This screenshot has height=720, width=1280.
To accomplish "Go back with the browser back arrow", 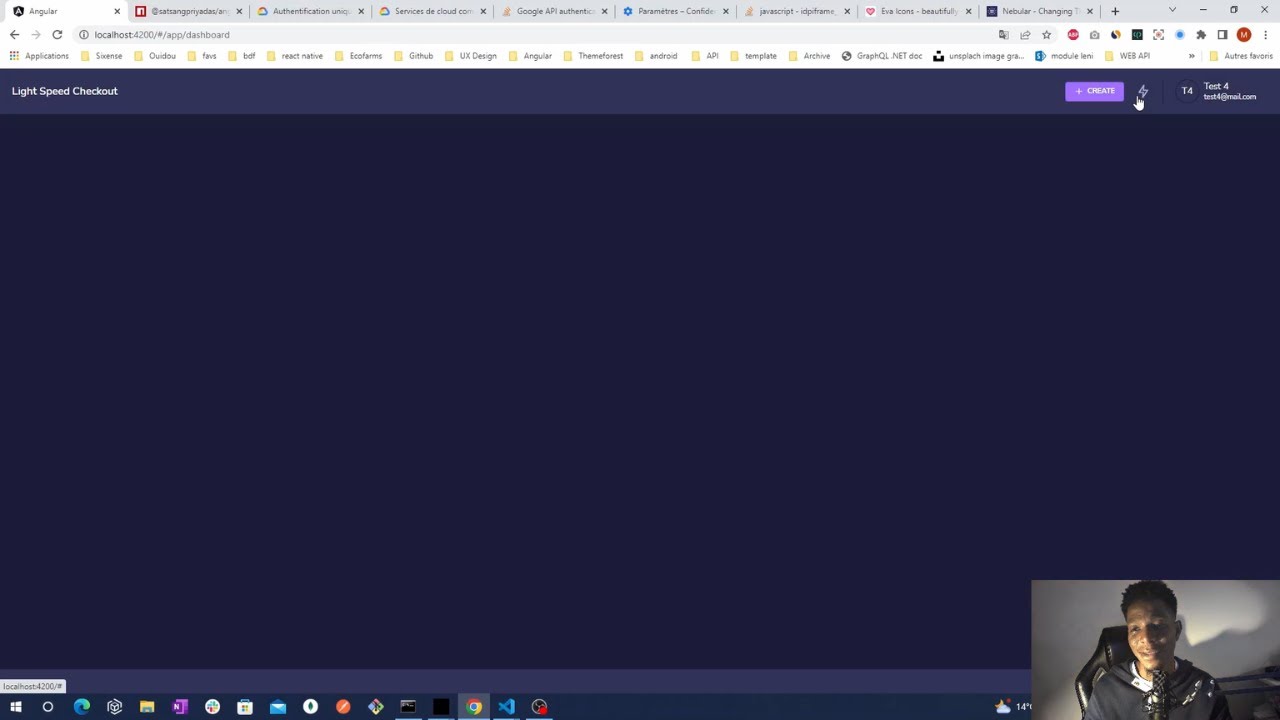I will [14, 35].
